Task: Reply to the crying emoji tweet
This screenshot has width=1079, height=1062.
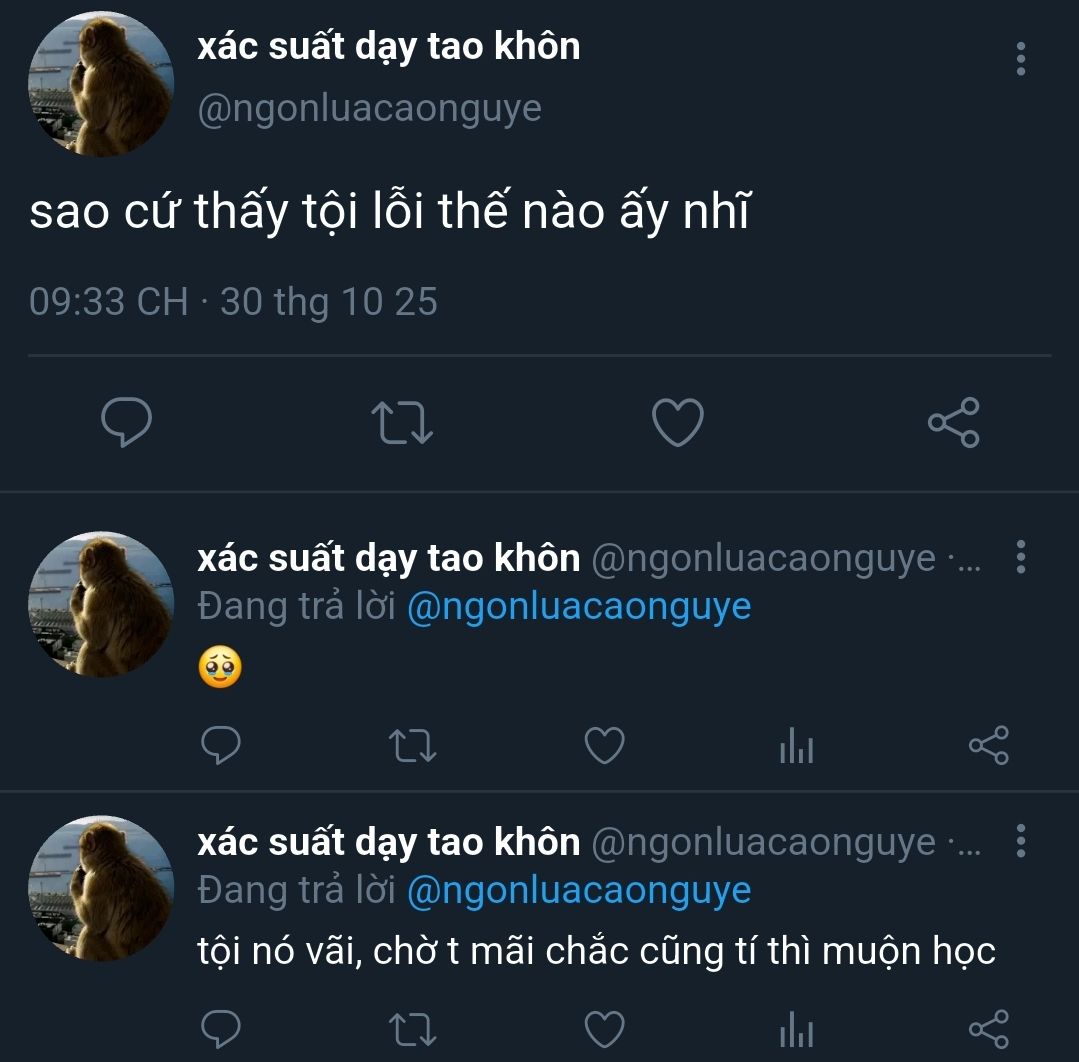Action: tap(220, 746)
